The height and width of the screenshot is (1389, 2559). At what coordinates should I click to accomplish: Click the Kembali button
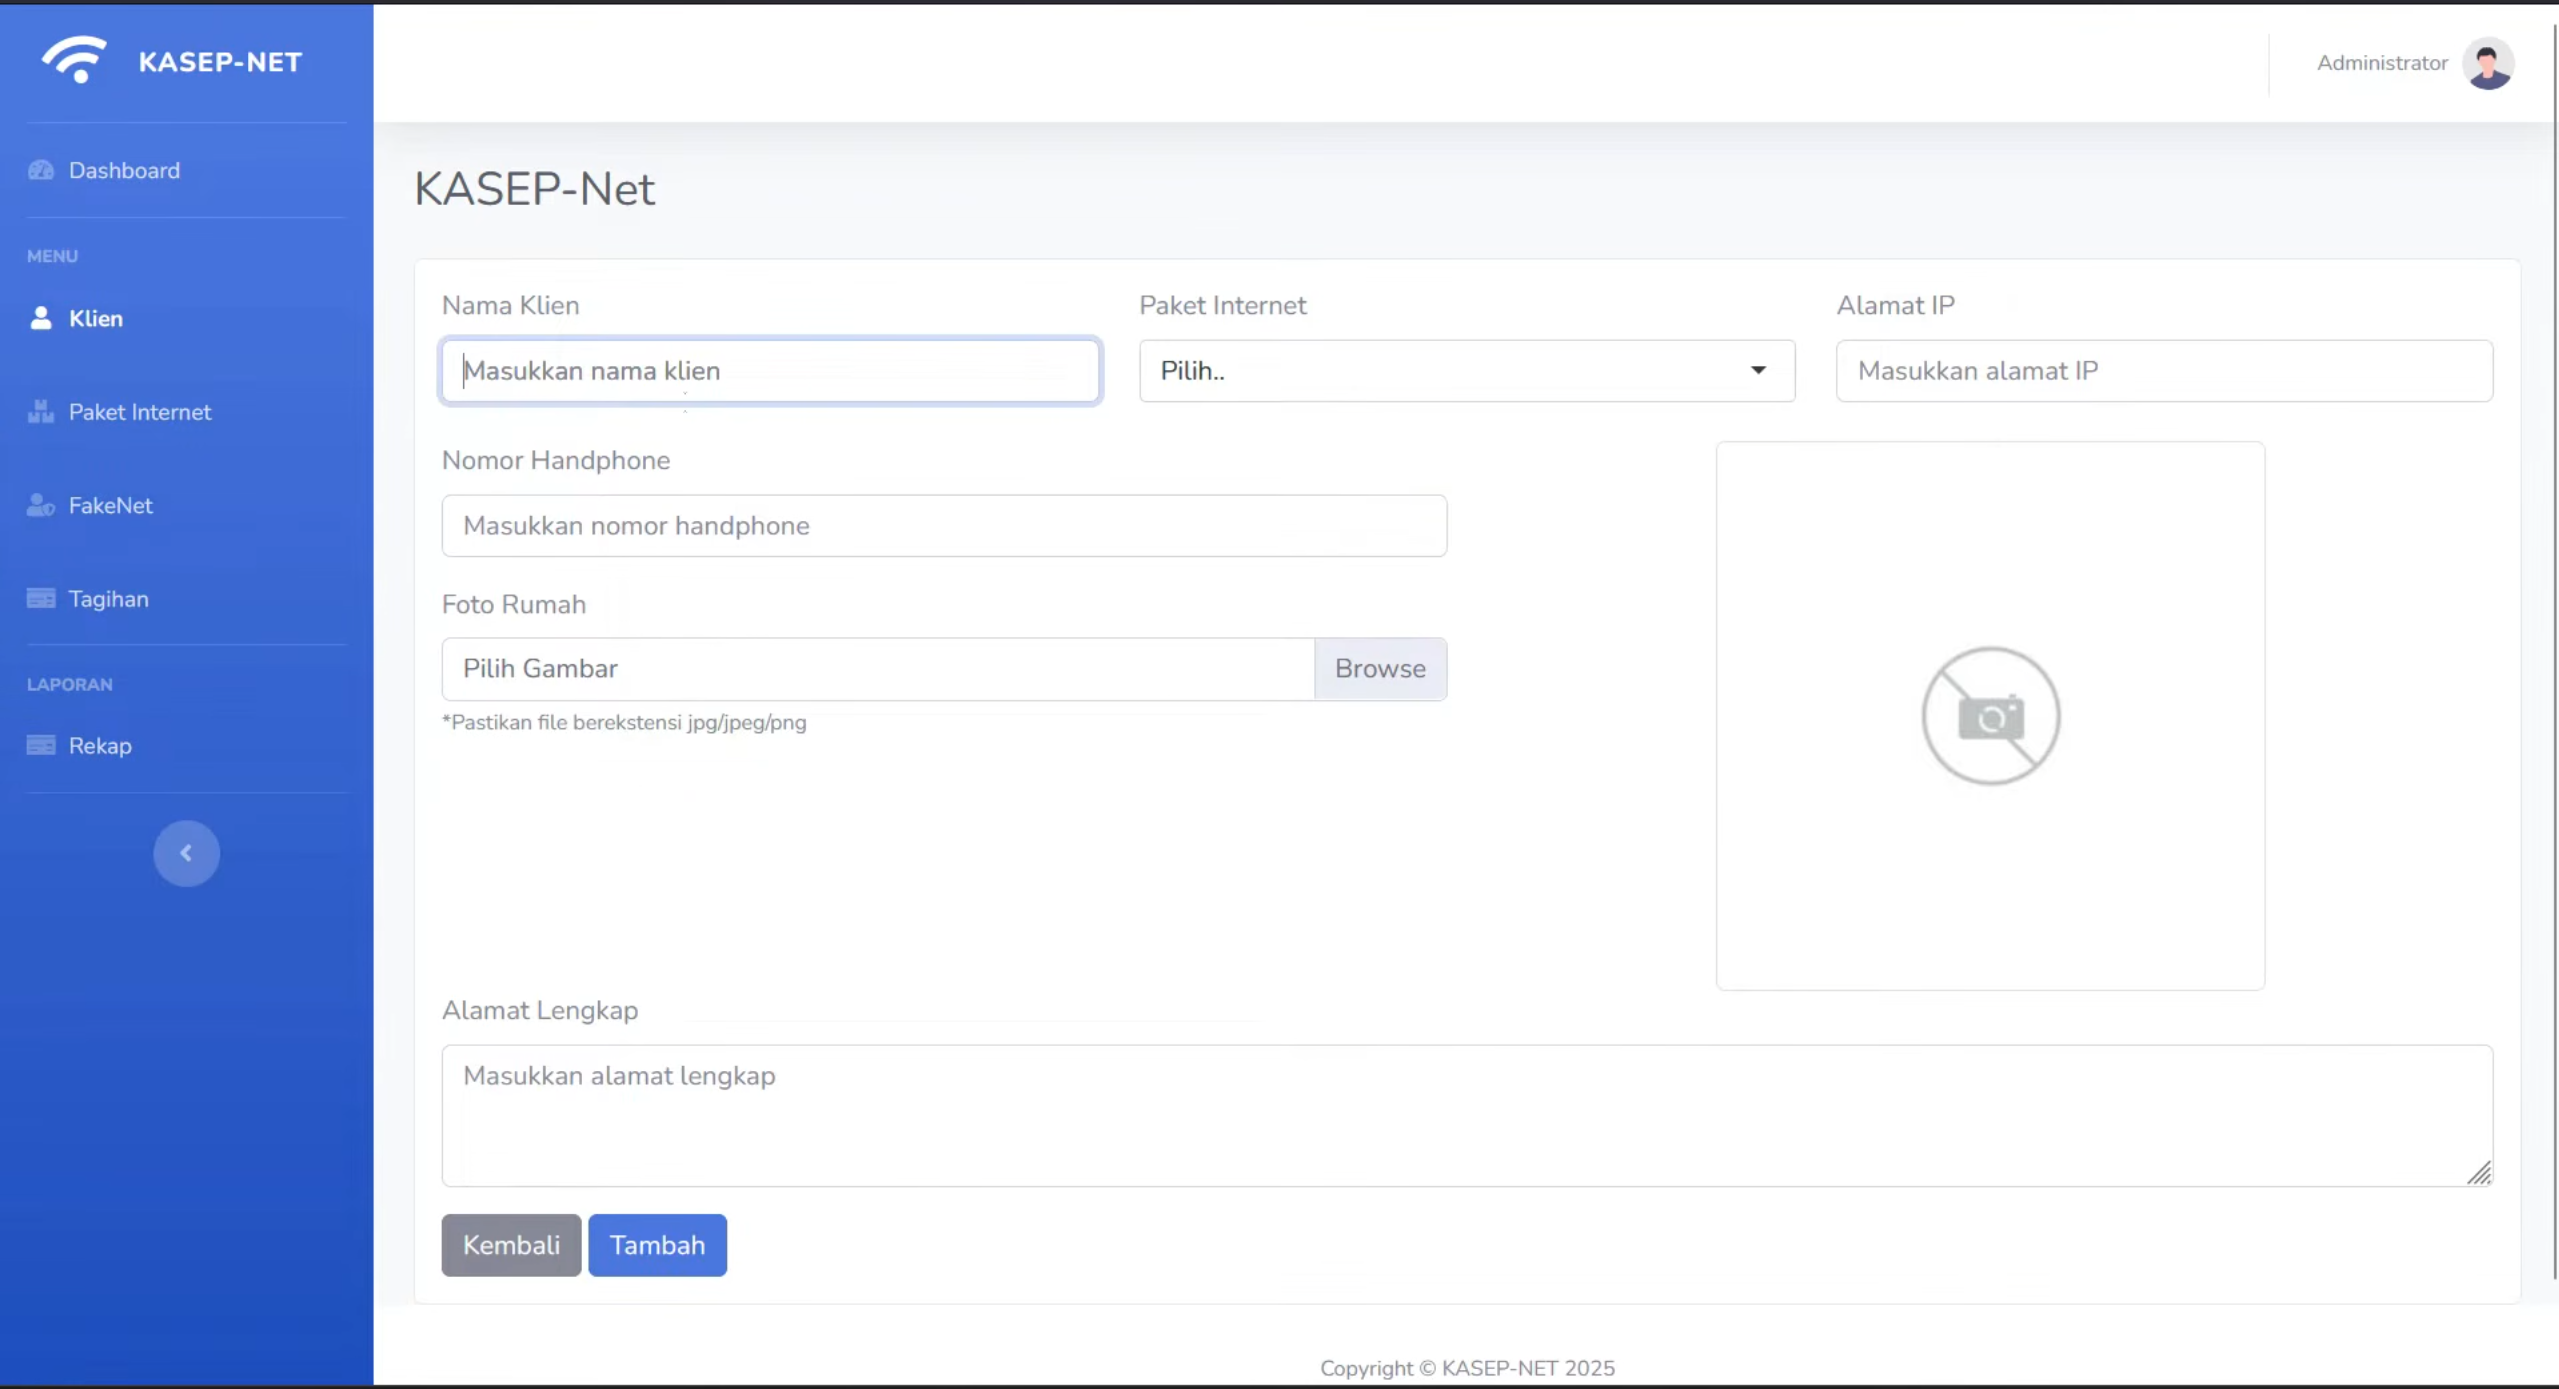pos(511,1245)
